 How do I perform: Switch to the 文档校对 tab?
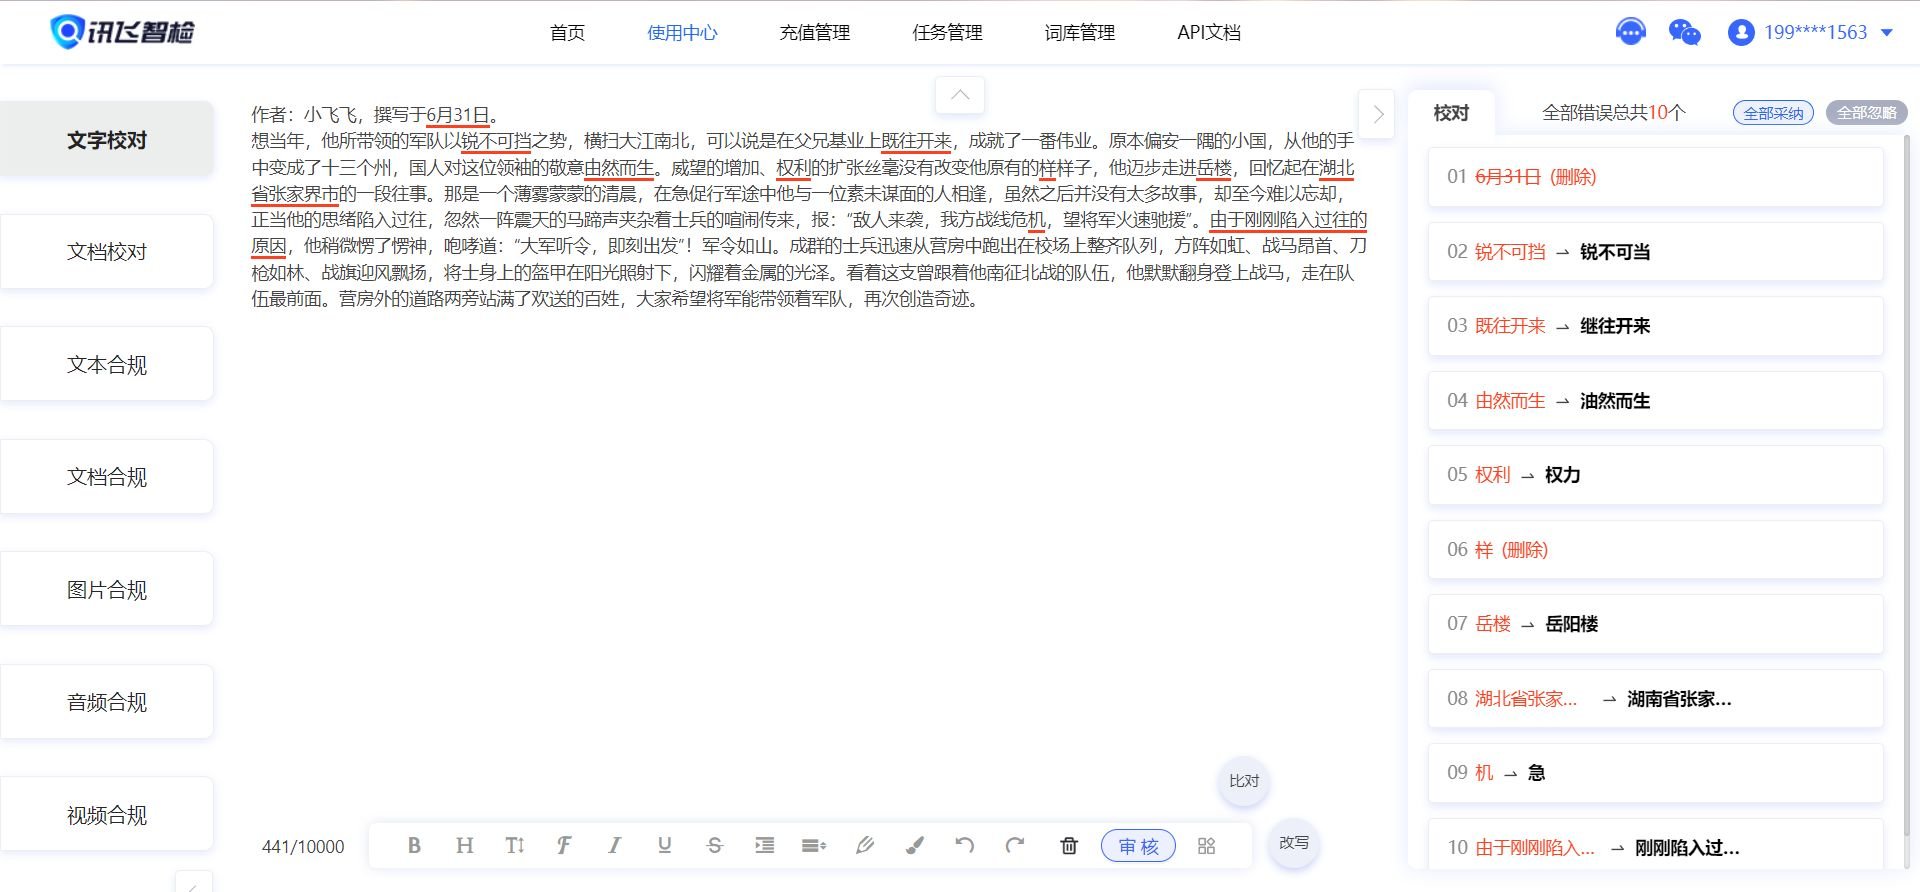(x=107, y=252)
